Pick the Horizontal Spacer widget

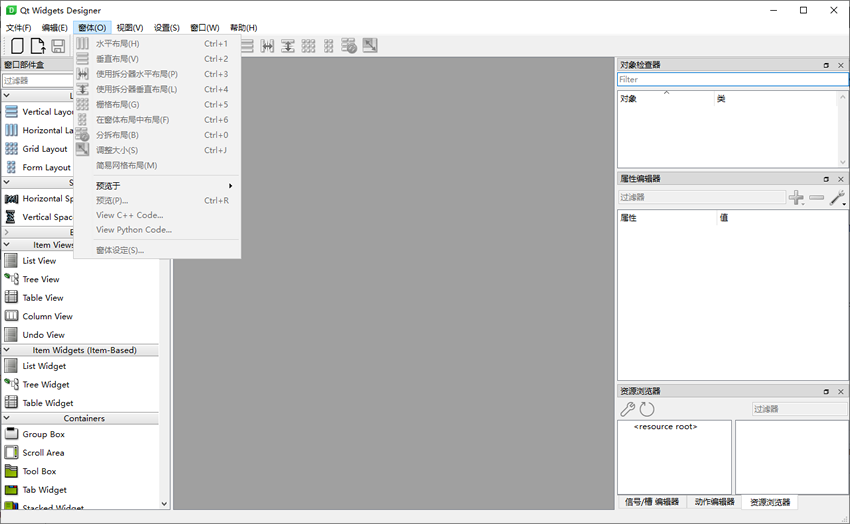38,198
